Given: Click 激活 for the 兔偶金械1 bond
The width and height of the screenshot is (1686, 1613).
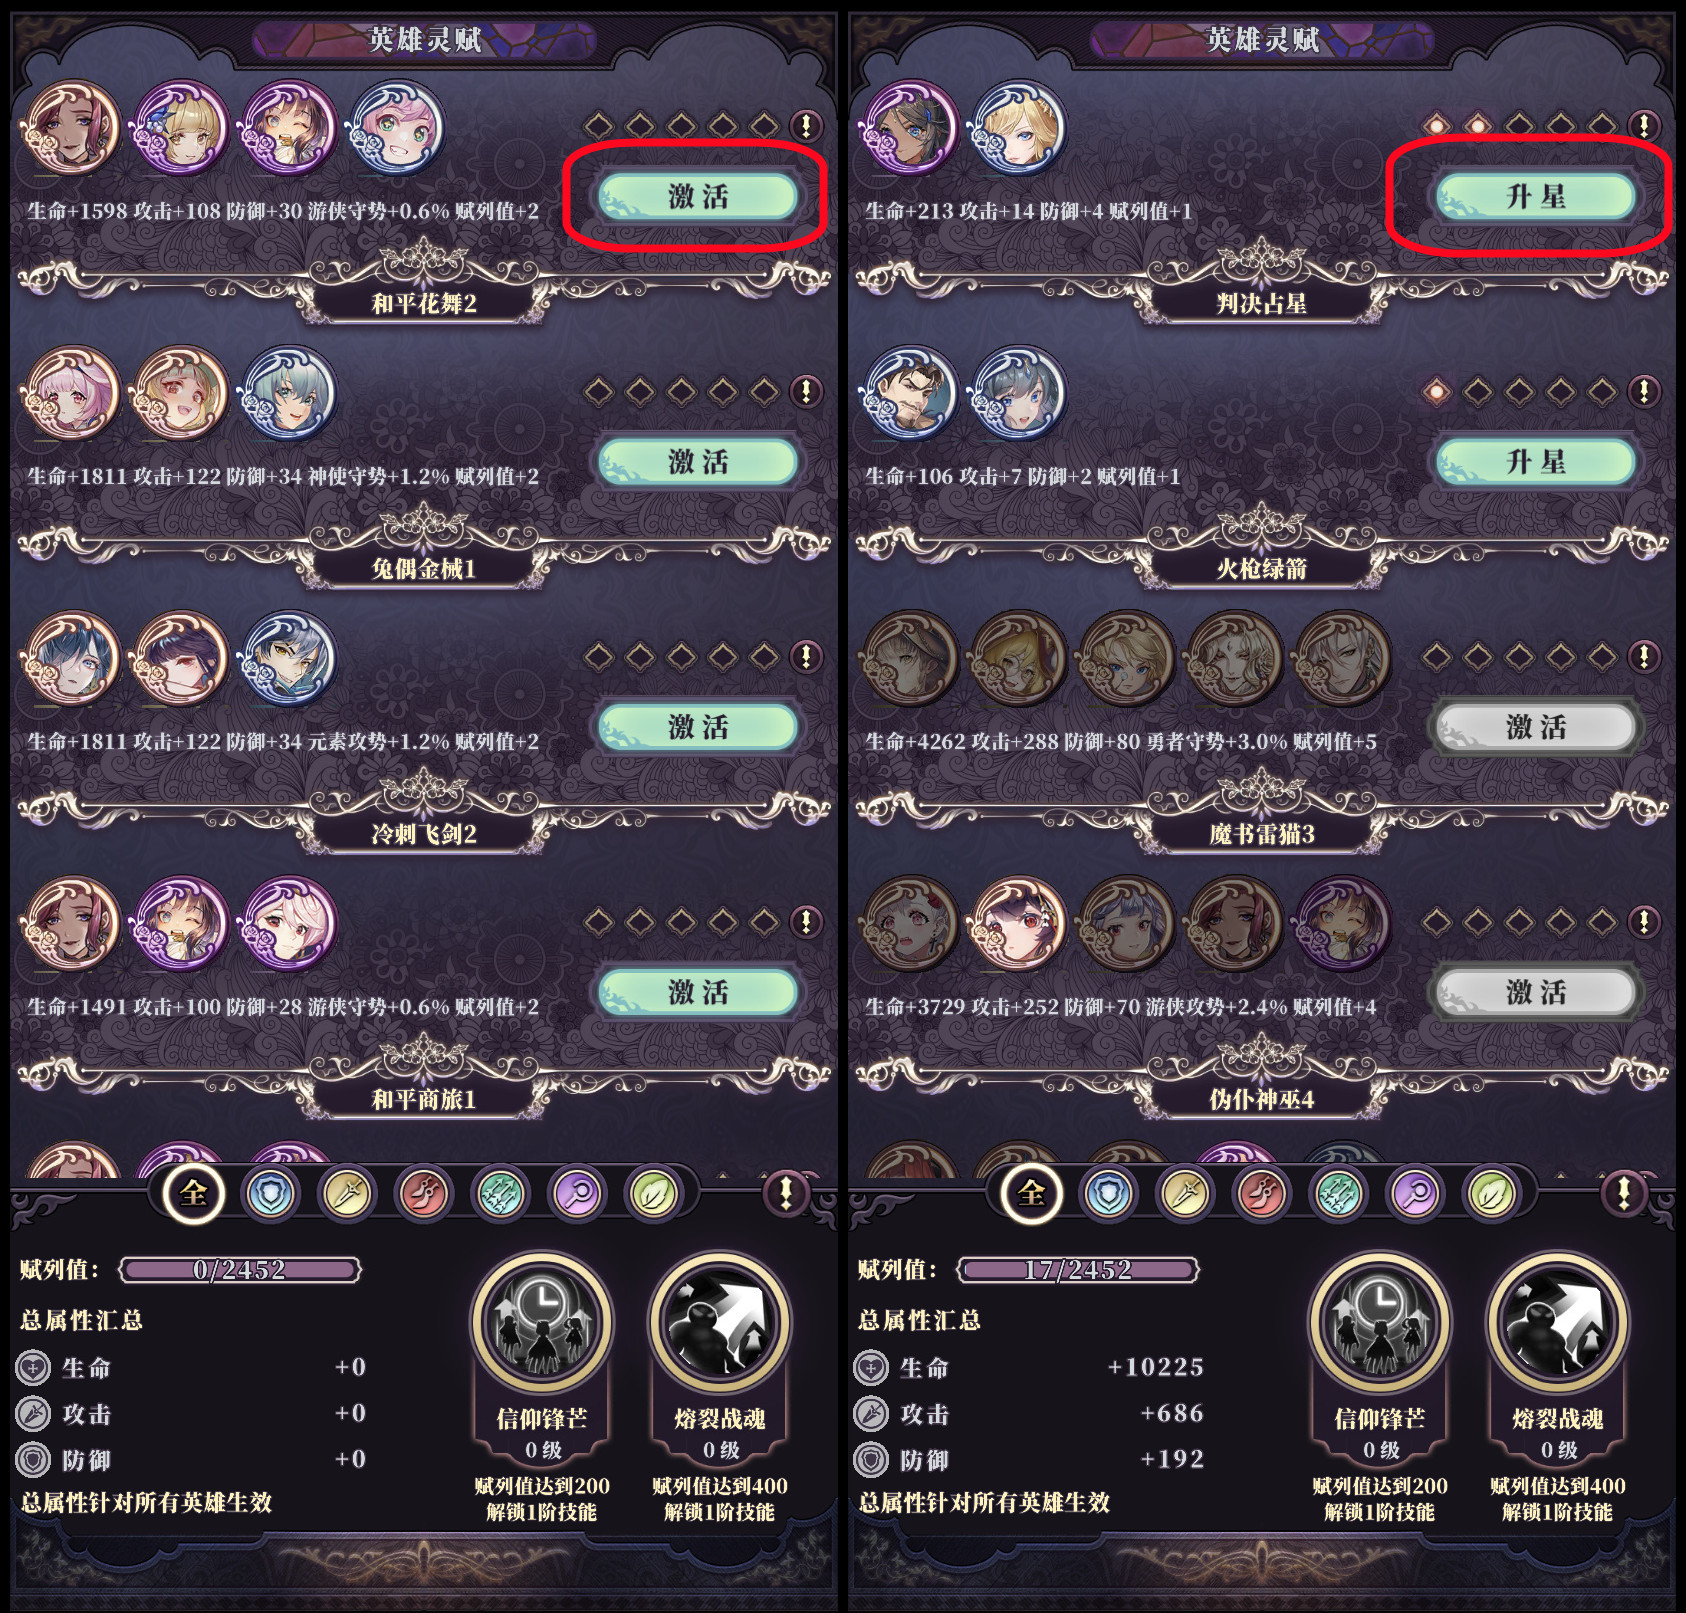Looking at the screenshot, I should 698,462.
